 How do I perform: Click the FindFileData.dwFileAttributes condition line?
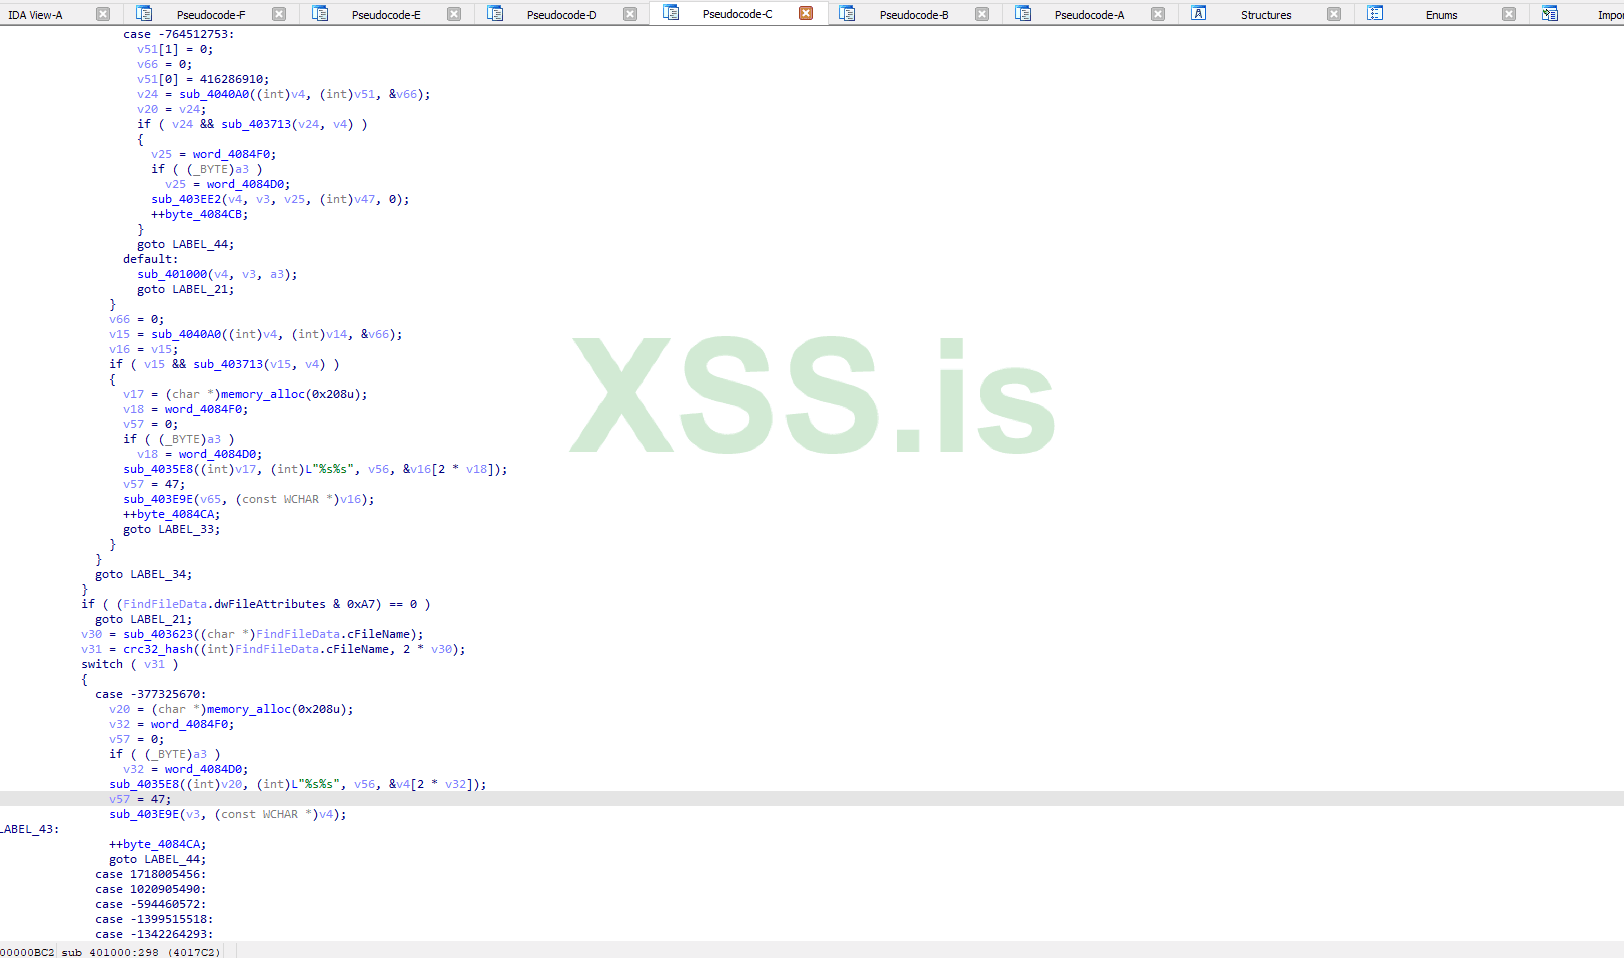pyautogui.click(x=256, y=604)
